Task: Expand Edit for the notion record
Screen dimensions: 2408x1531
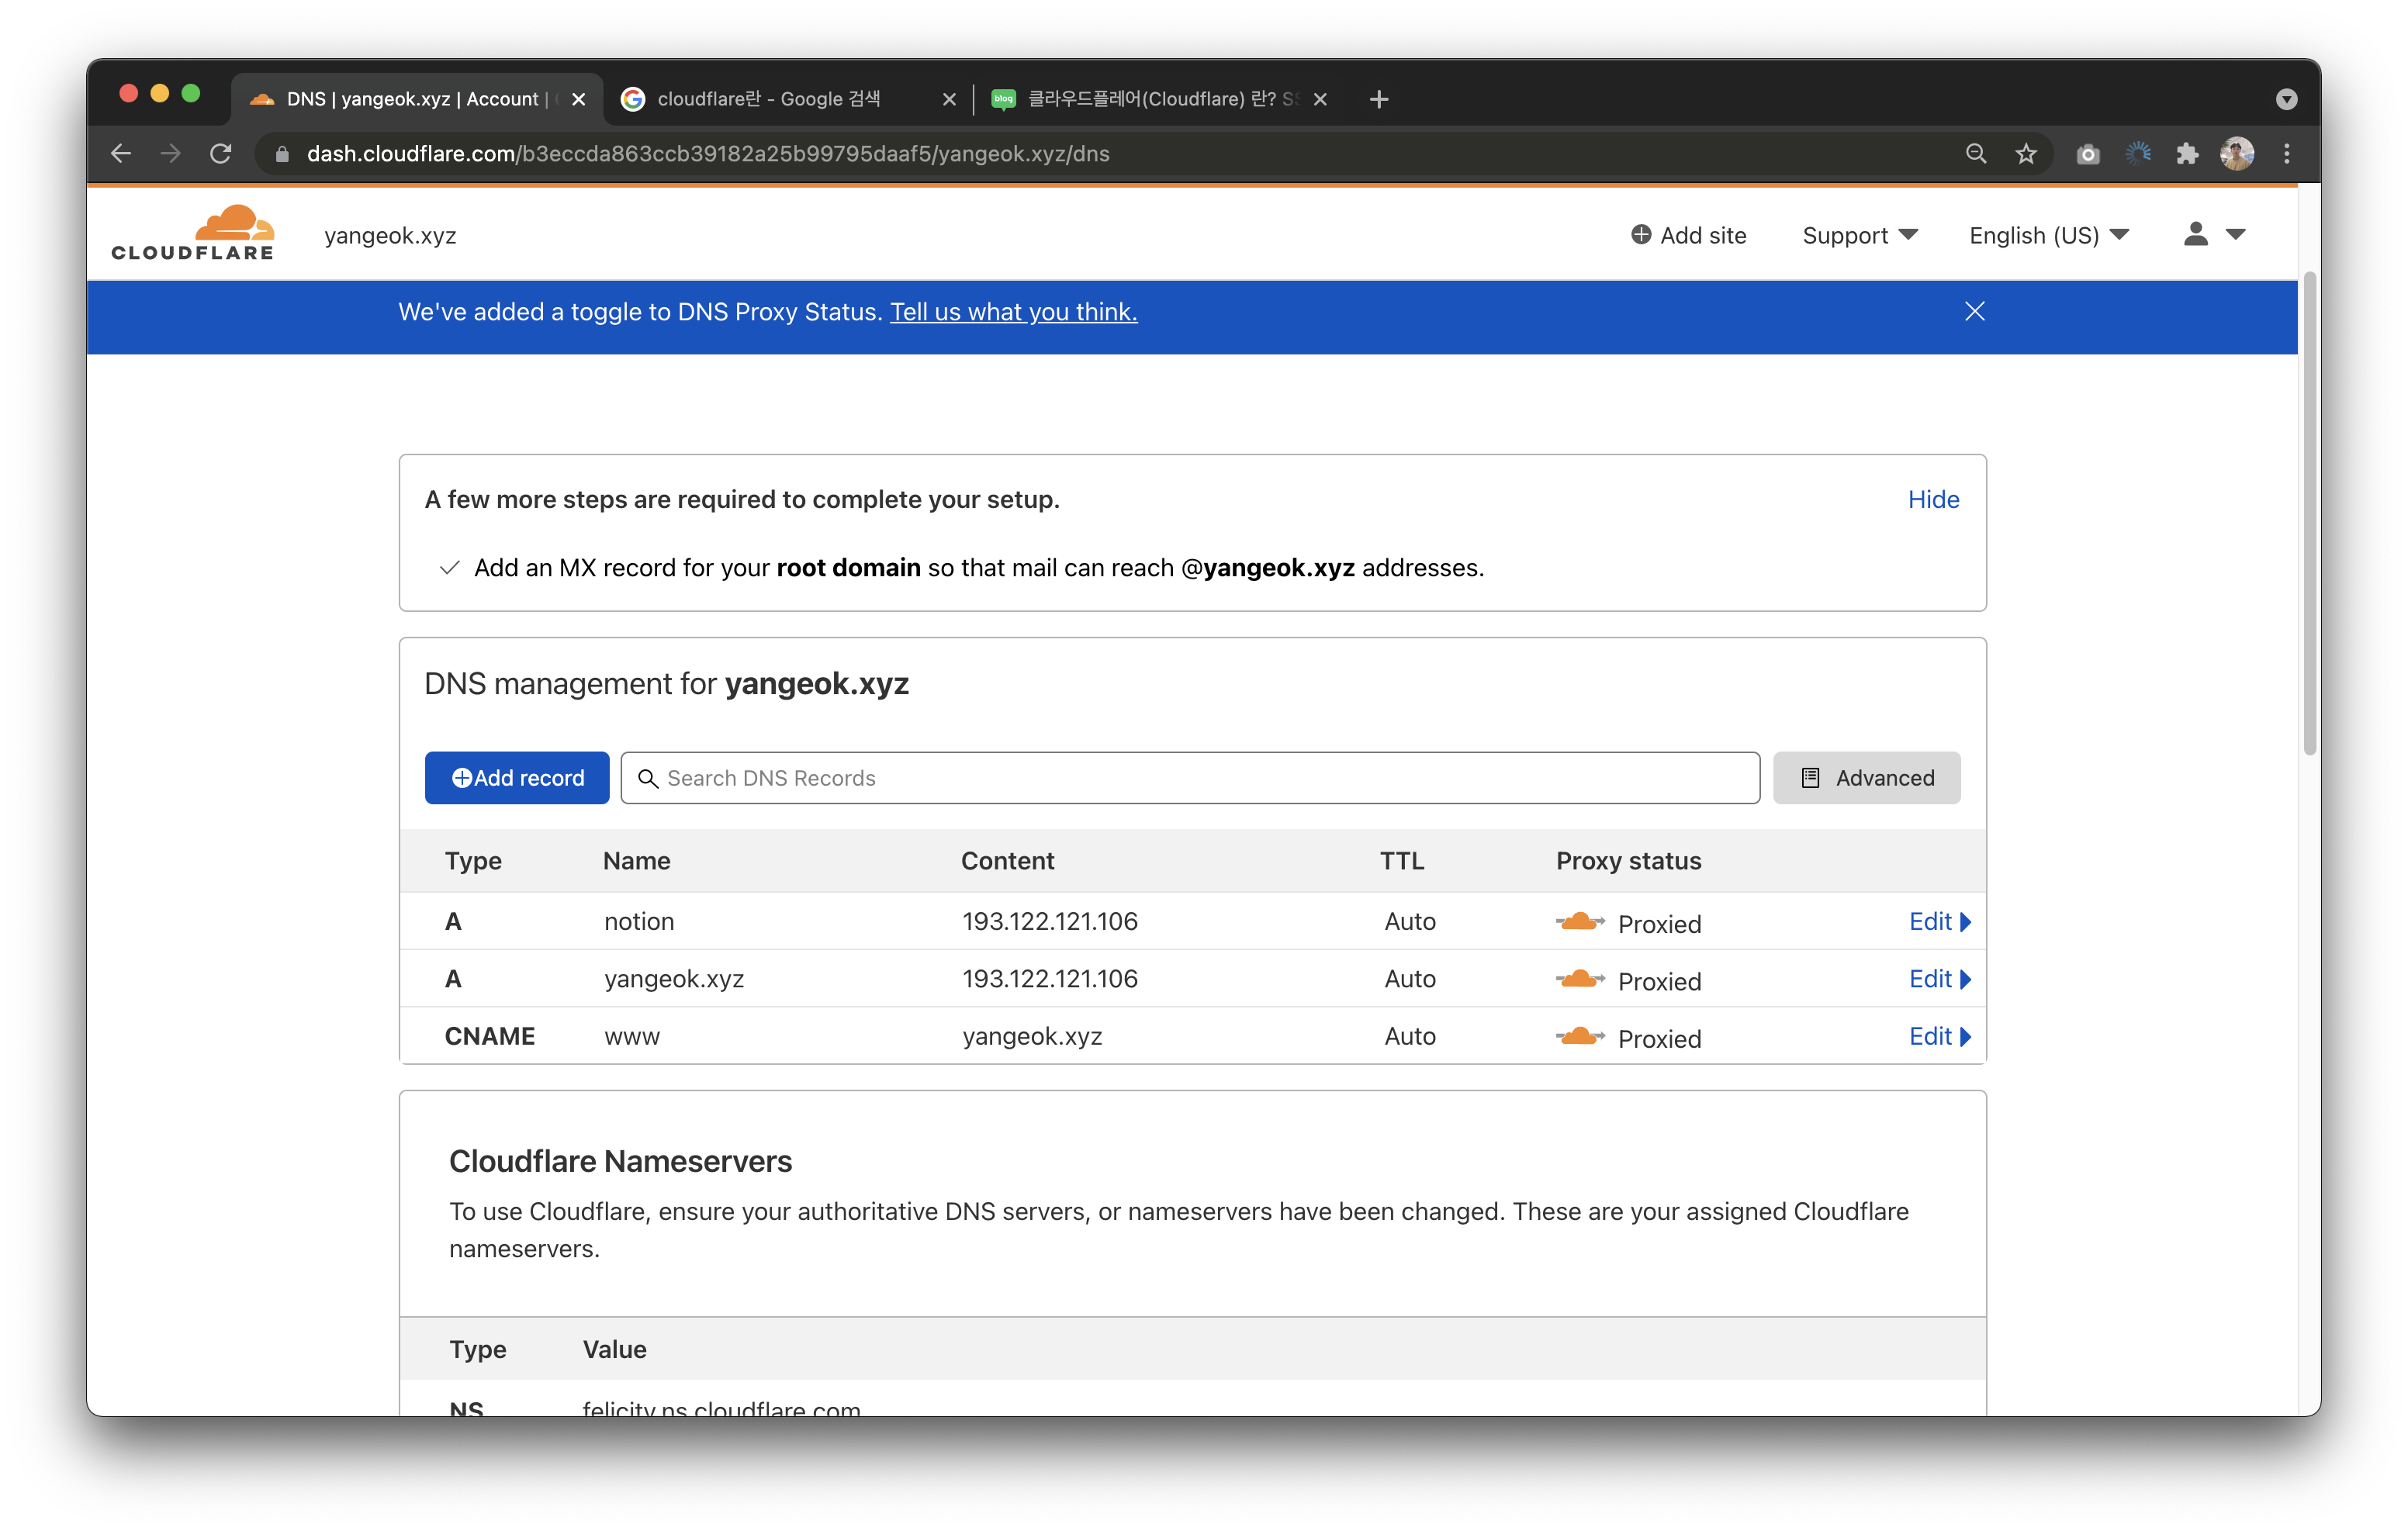Action: (x=1939, y=921)
